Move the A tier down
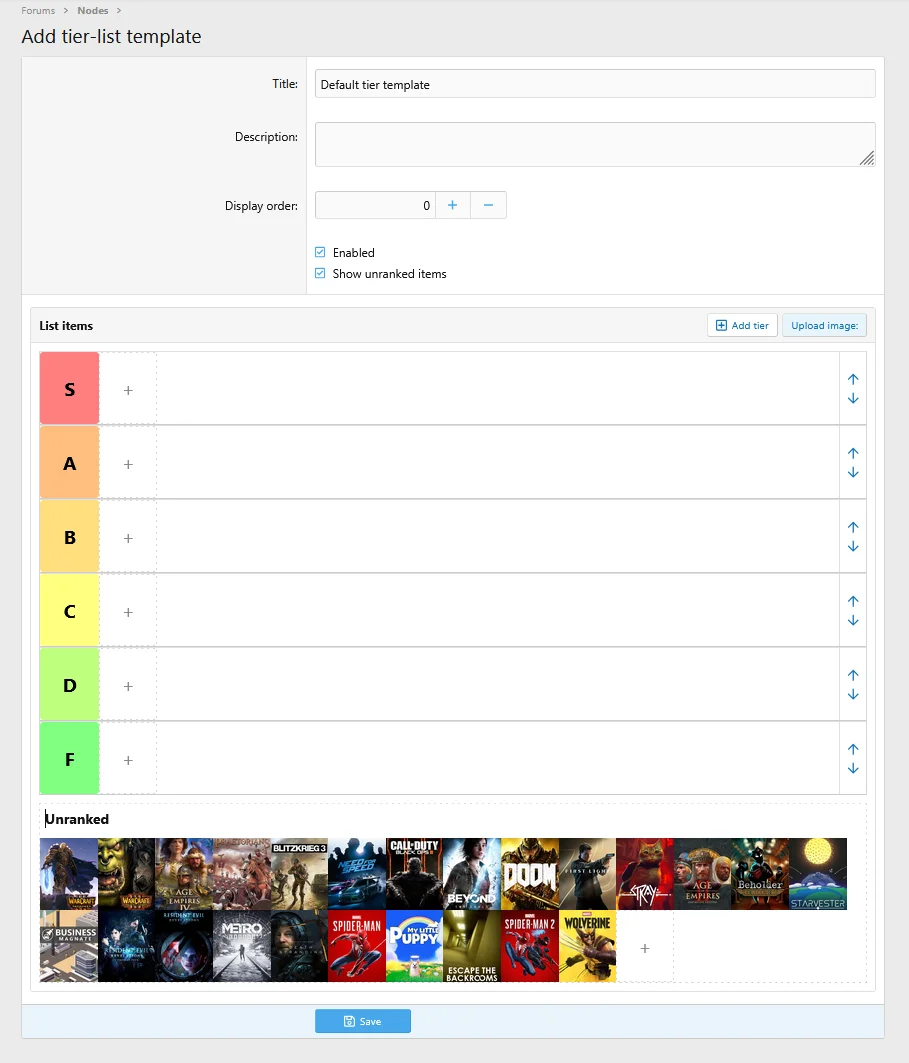The image size is (909, 1063). [x=853, y=473]
